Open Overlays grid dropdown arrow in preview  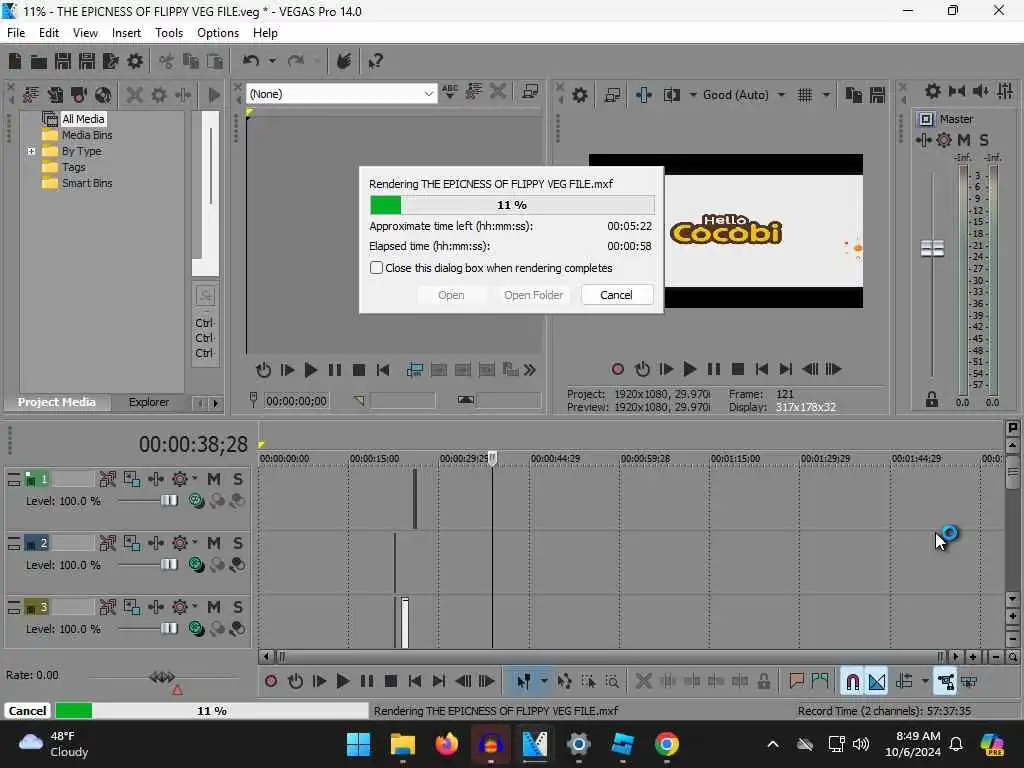[825, 95]
